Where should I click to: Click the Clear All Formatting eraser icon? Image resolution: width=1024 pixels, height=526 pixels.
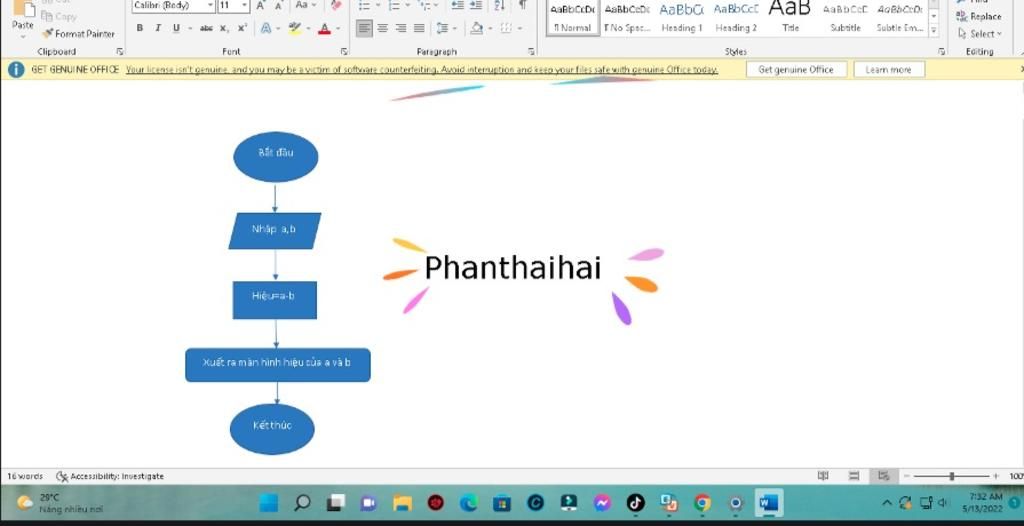(336, 5)
